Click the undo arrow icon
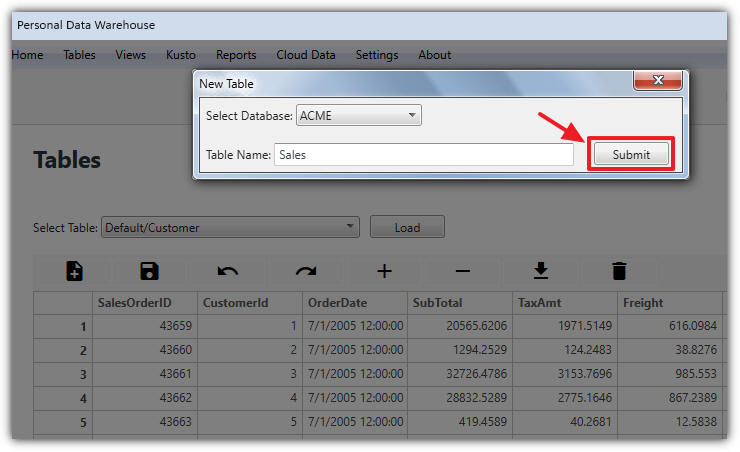 click(x=227, y=271)
